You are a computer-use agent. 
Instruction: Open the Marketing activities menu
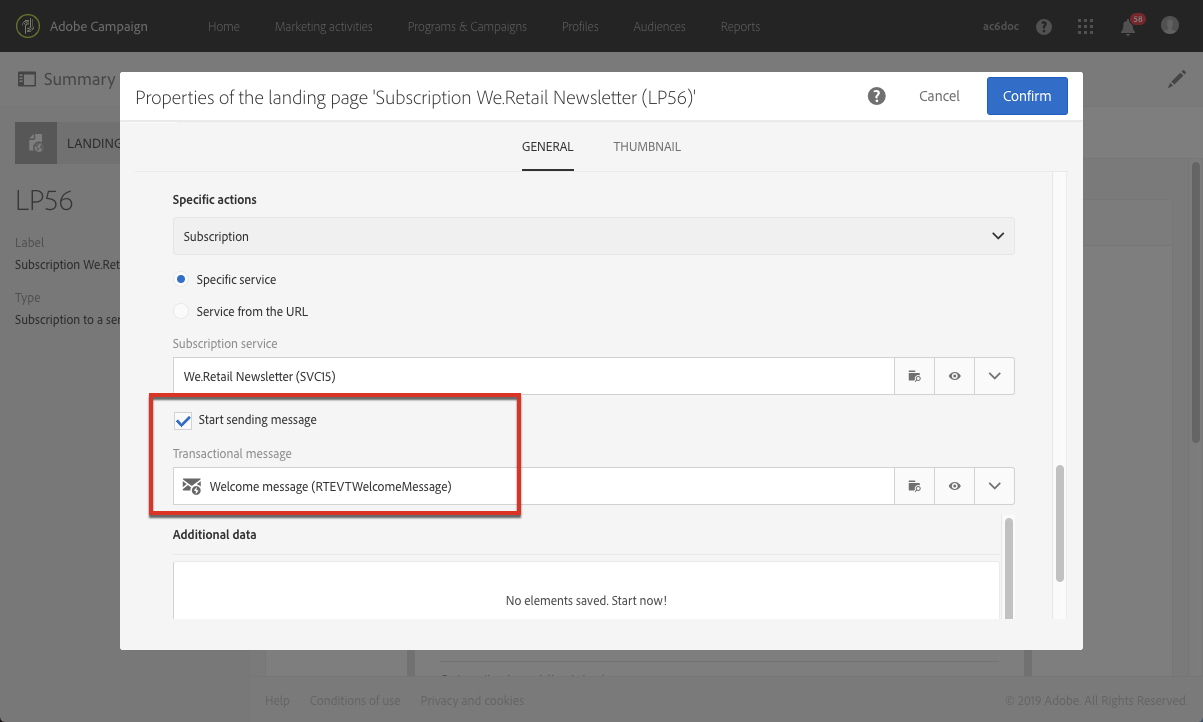point(324,27)
